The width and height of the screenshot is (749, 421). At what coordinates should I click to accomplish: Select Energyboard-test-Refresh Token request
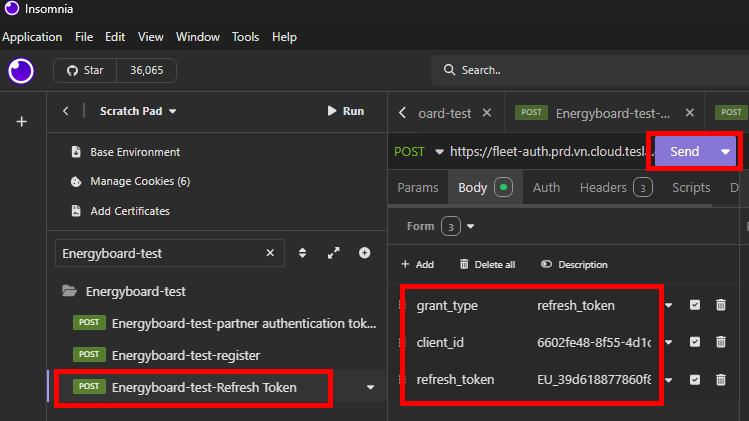pyautogui.click(x=185, y=388)
